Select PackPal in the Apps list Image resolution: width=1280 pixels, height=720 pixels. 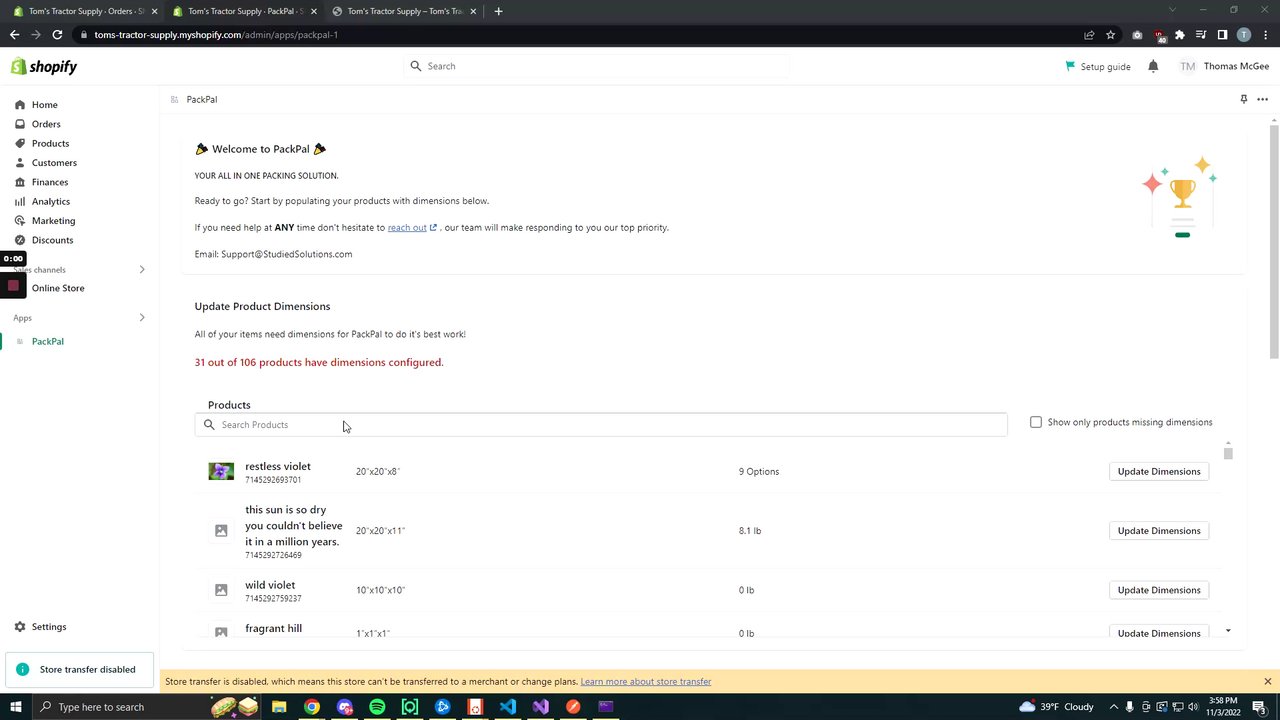(x=47, y=342)
